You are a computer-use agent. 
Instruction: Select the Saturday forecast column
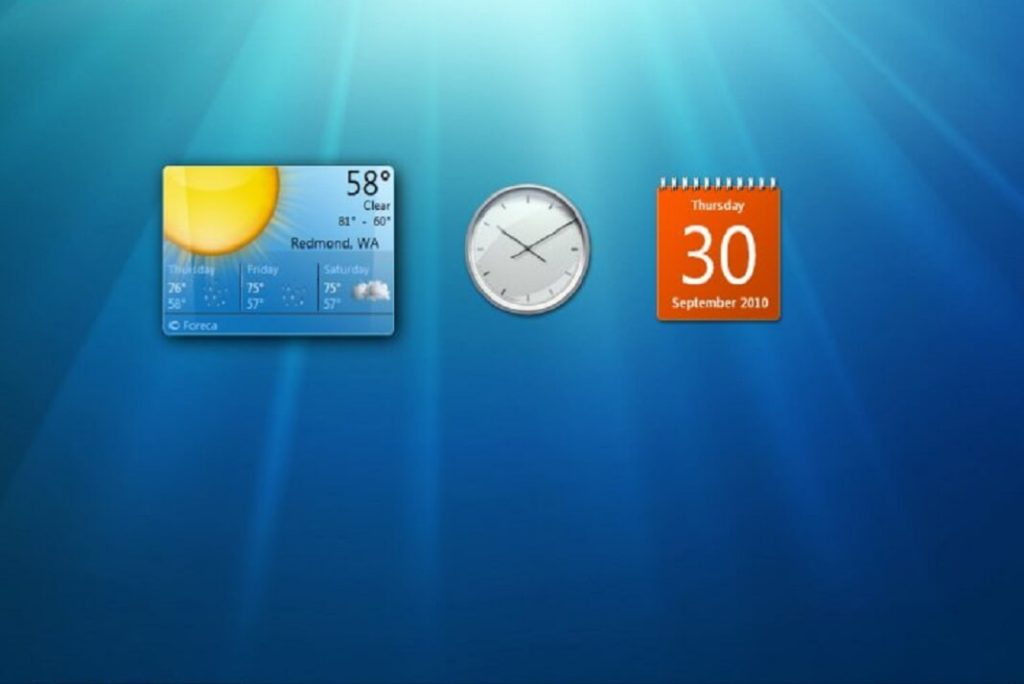[x=358, y=285]
